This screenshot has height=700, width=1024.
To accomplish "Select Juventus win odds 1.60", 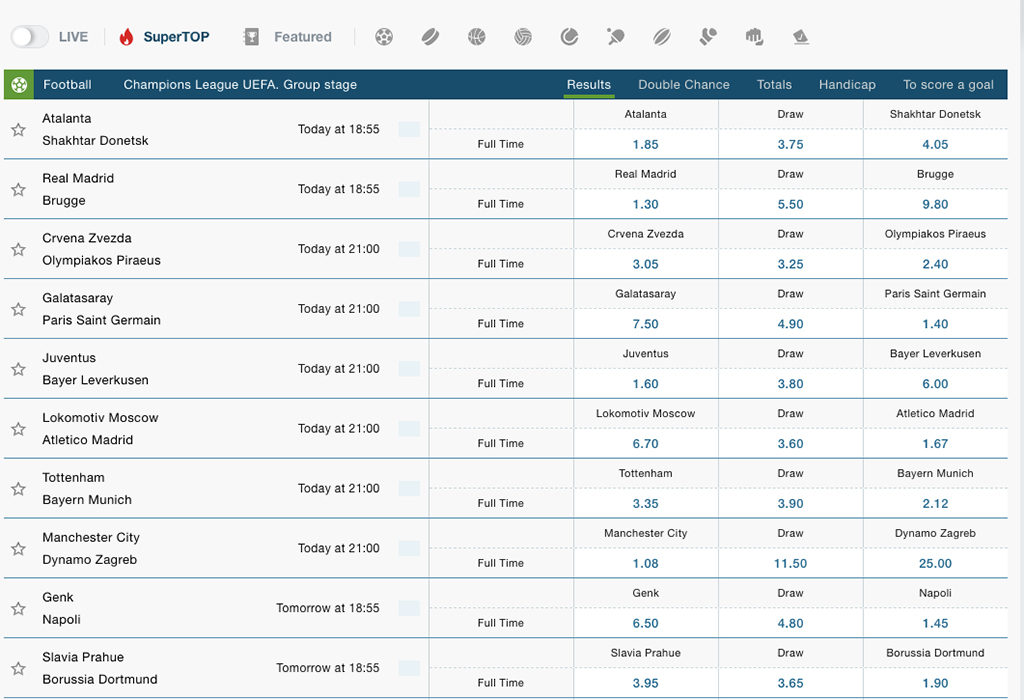I will [x=645, y=384].
